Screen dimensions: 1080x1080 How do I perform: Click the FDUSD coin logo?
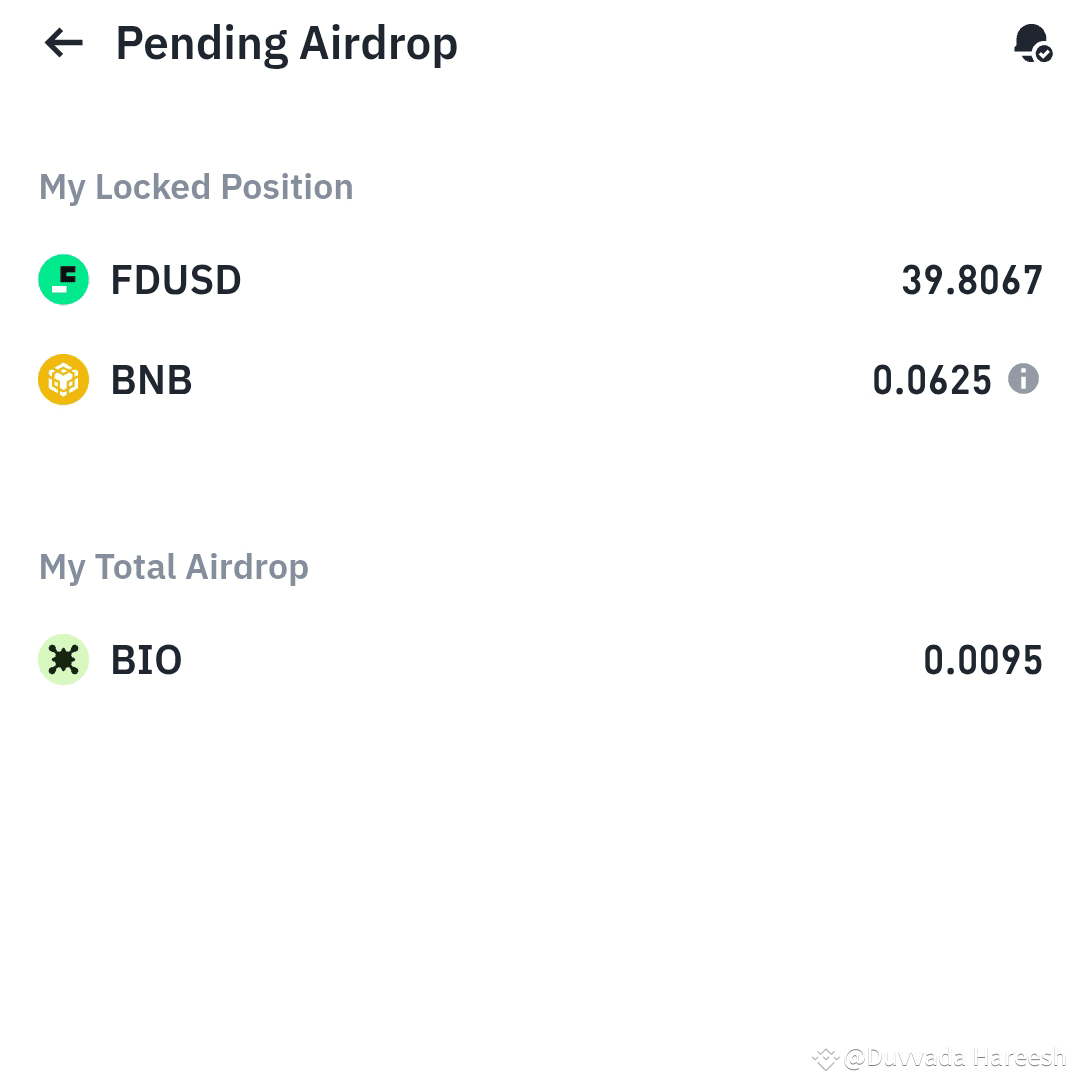[63, 280]
